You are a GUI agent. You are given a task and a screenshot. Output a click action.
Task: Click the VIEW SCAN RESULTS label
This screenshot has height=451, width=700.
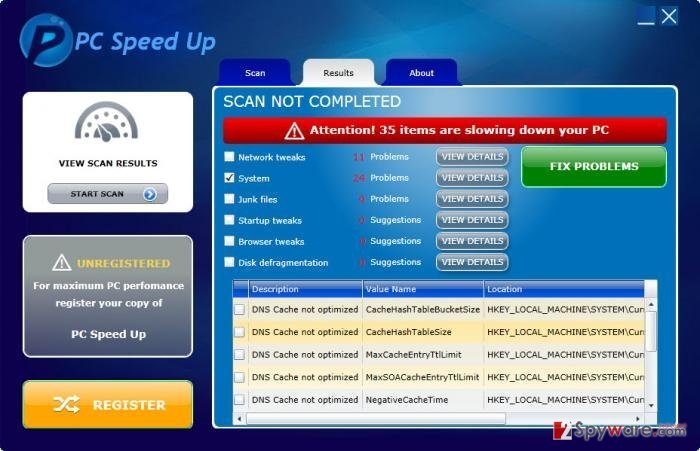coord(108,163)
